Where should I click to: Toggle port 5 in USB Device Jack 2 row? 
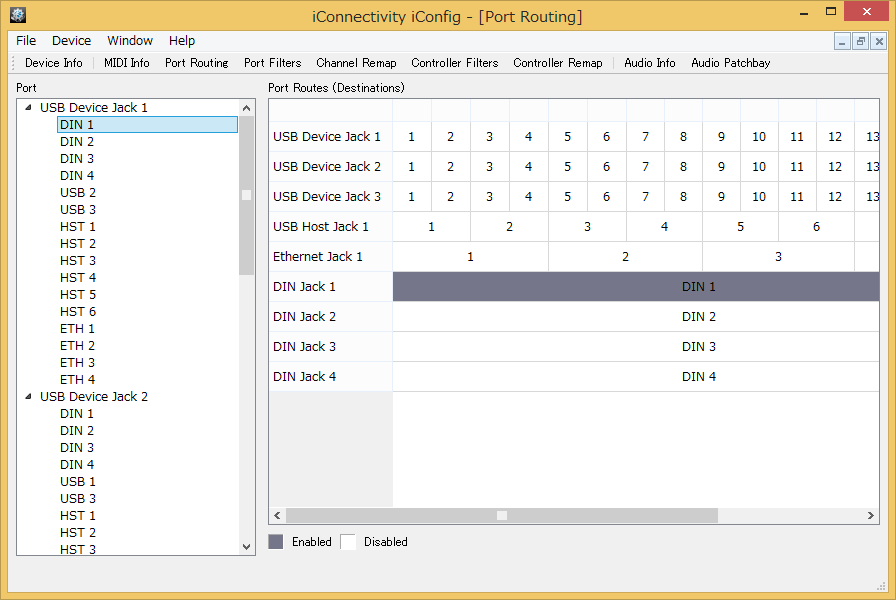pyautogui.click(x=567, y=167)
